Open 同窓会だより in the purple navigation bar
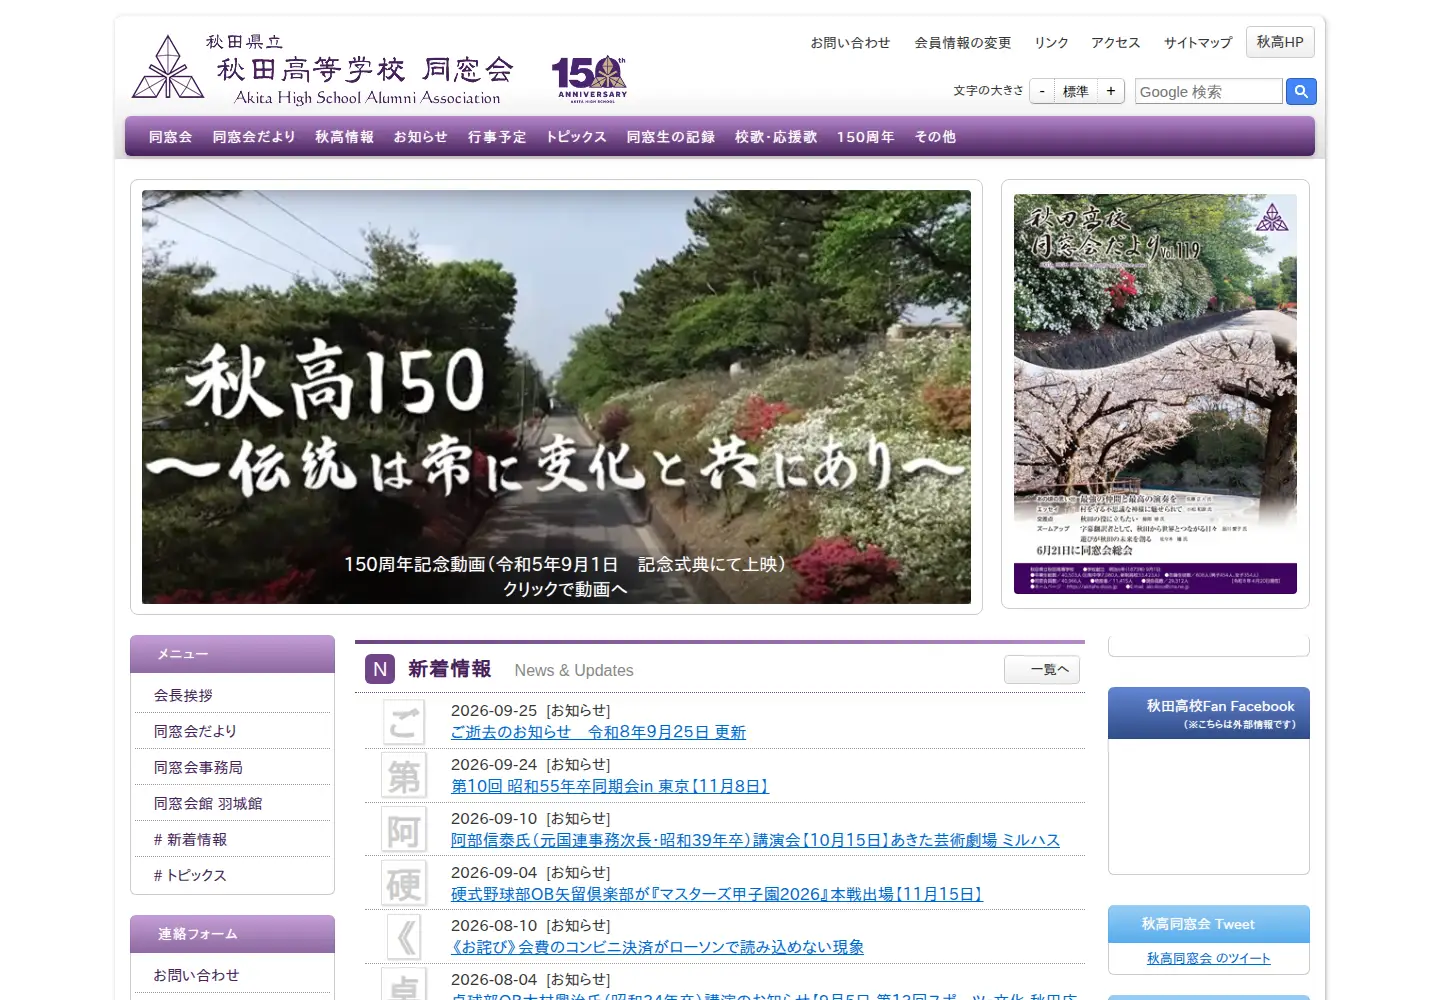 (x=254, y=137)
